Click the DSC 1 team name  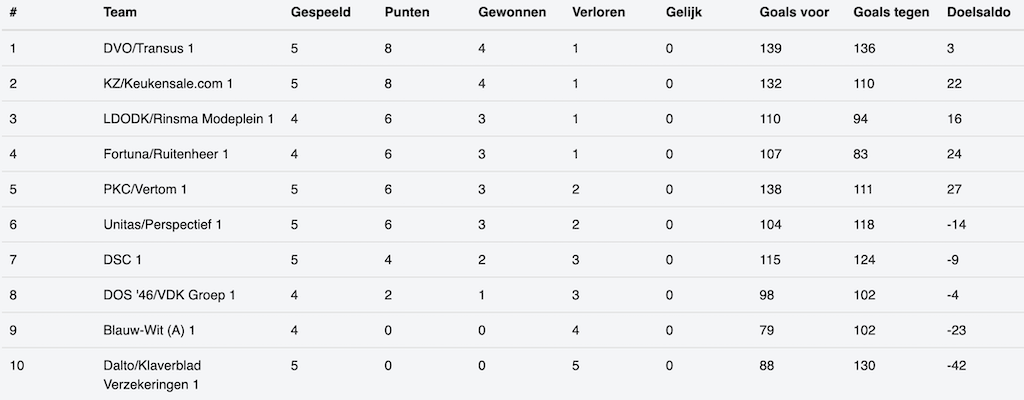click(x=122, y=260)
